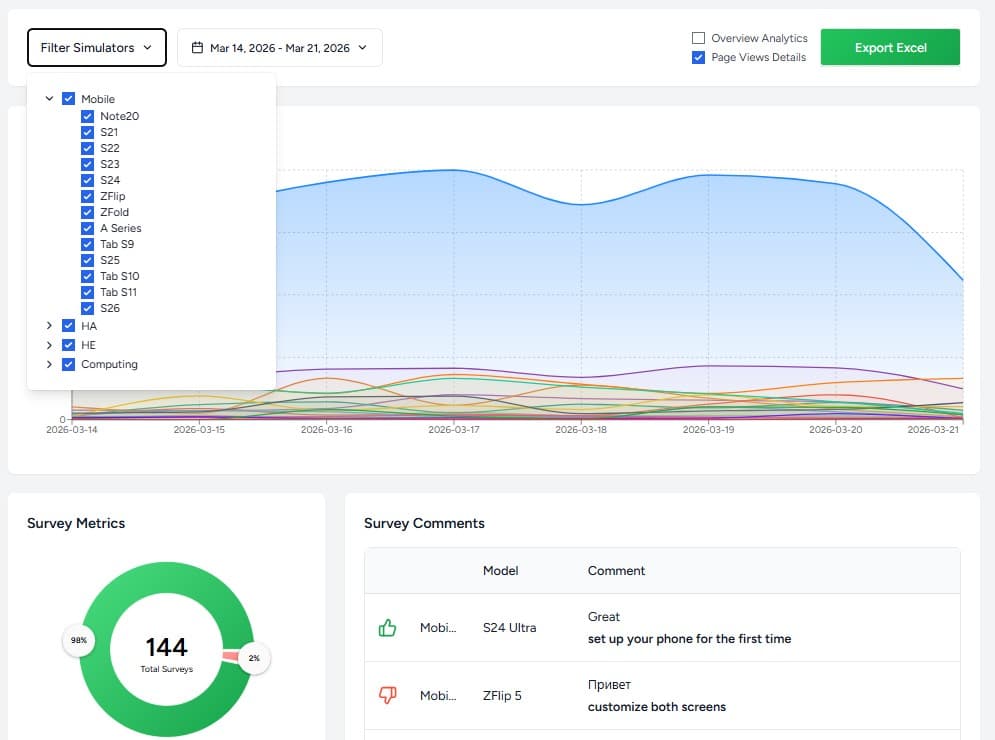Uncheck the ZFold simulator
Viewport: 995px width, 740px height.
[88, 212]
